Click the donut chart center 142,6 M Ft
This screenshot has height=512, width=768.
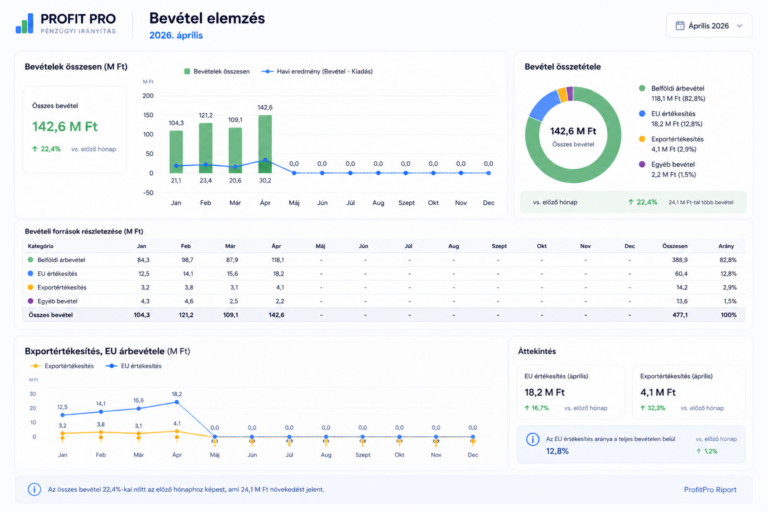click(x=573, y=131)
